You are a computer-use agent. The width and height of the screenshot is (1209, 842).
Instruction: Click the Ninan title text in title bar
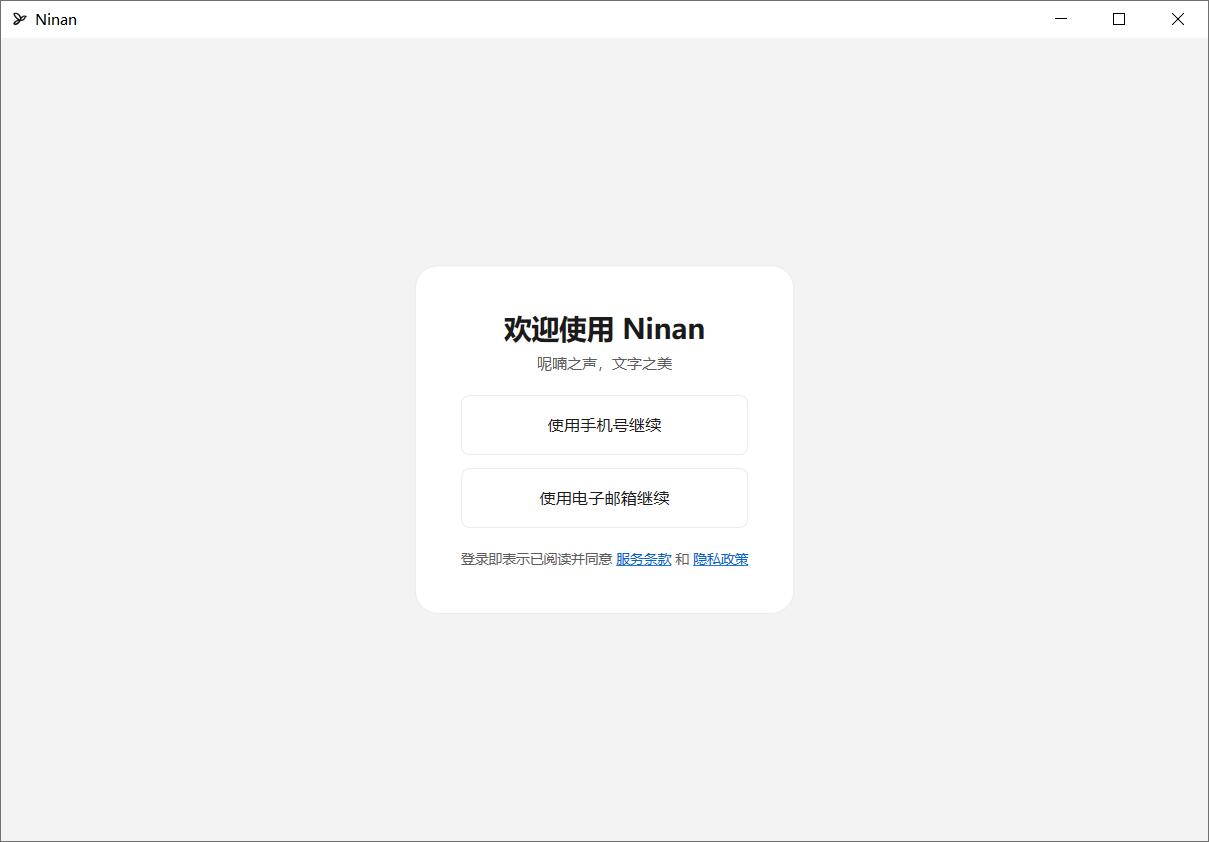(x=56, y=19)
